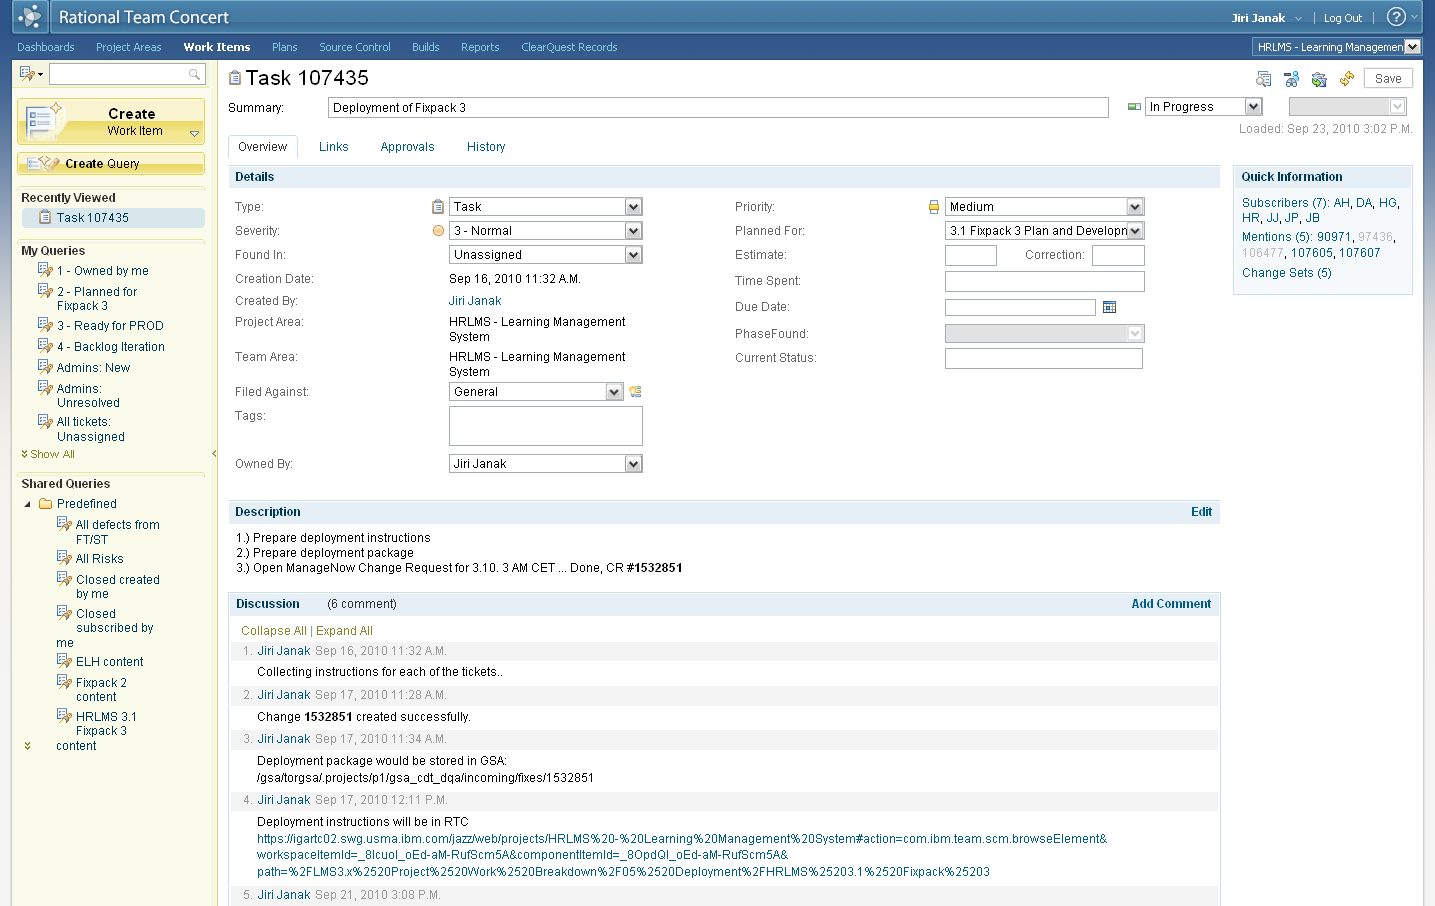Open the Source Control menu
Viewport: 1435px width, 906px height.
click(x=355, y=47)
